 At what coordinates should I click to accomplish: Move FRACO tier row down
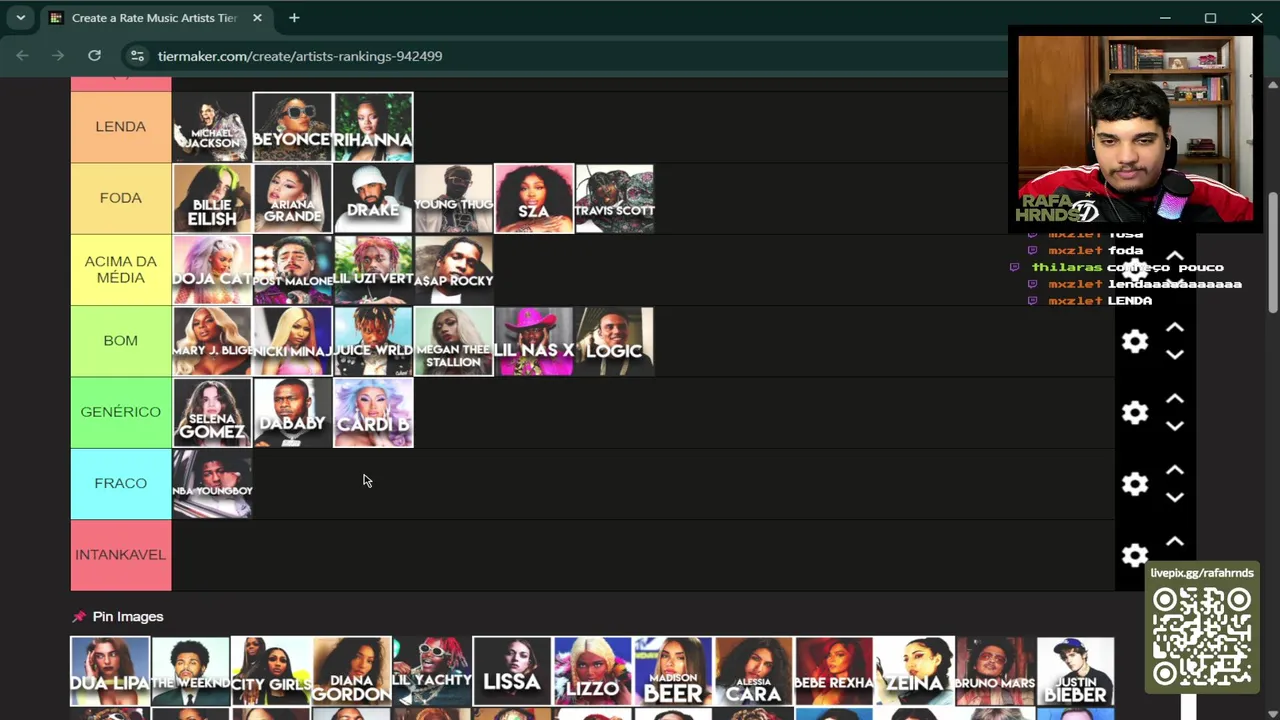1175,496
